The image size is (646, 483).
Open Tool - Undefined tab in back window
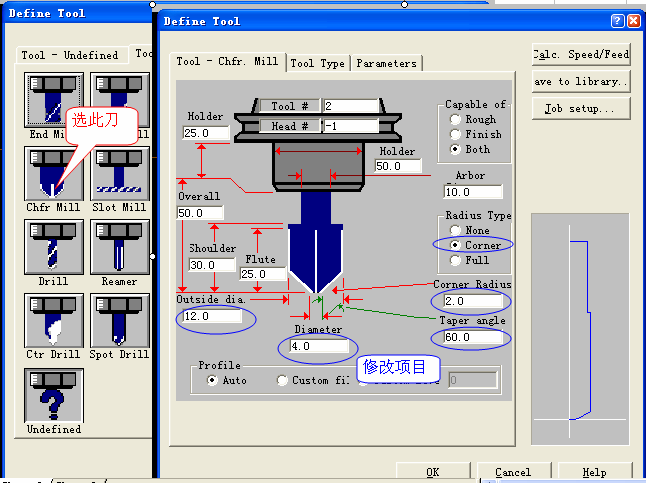pos(70,55)
